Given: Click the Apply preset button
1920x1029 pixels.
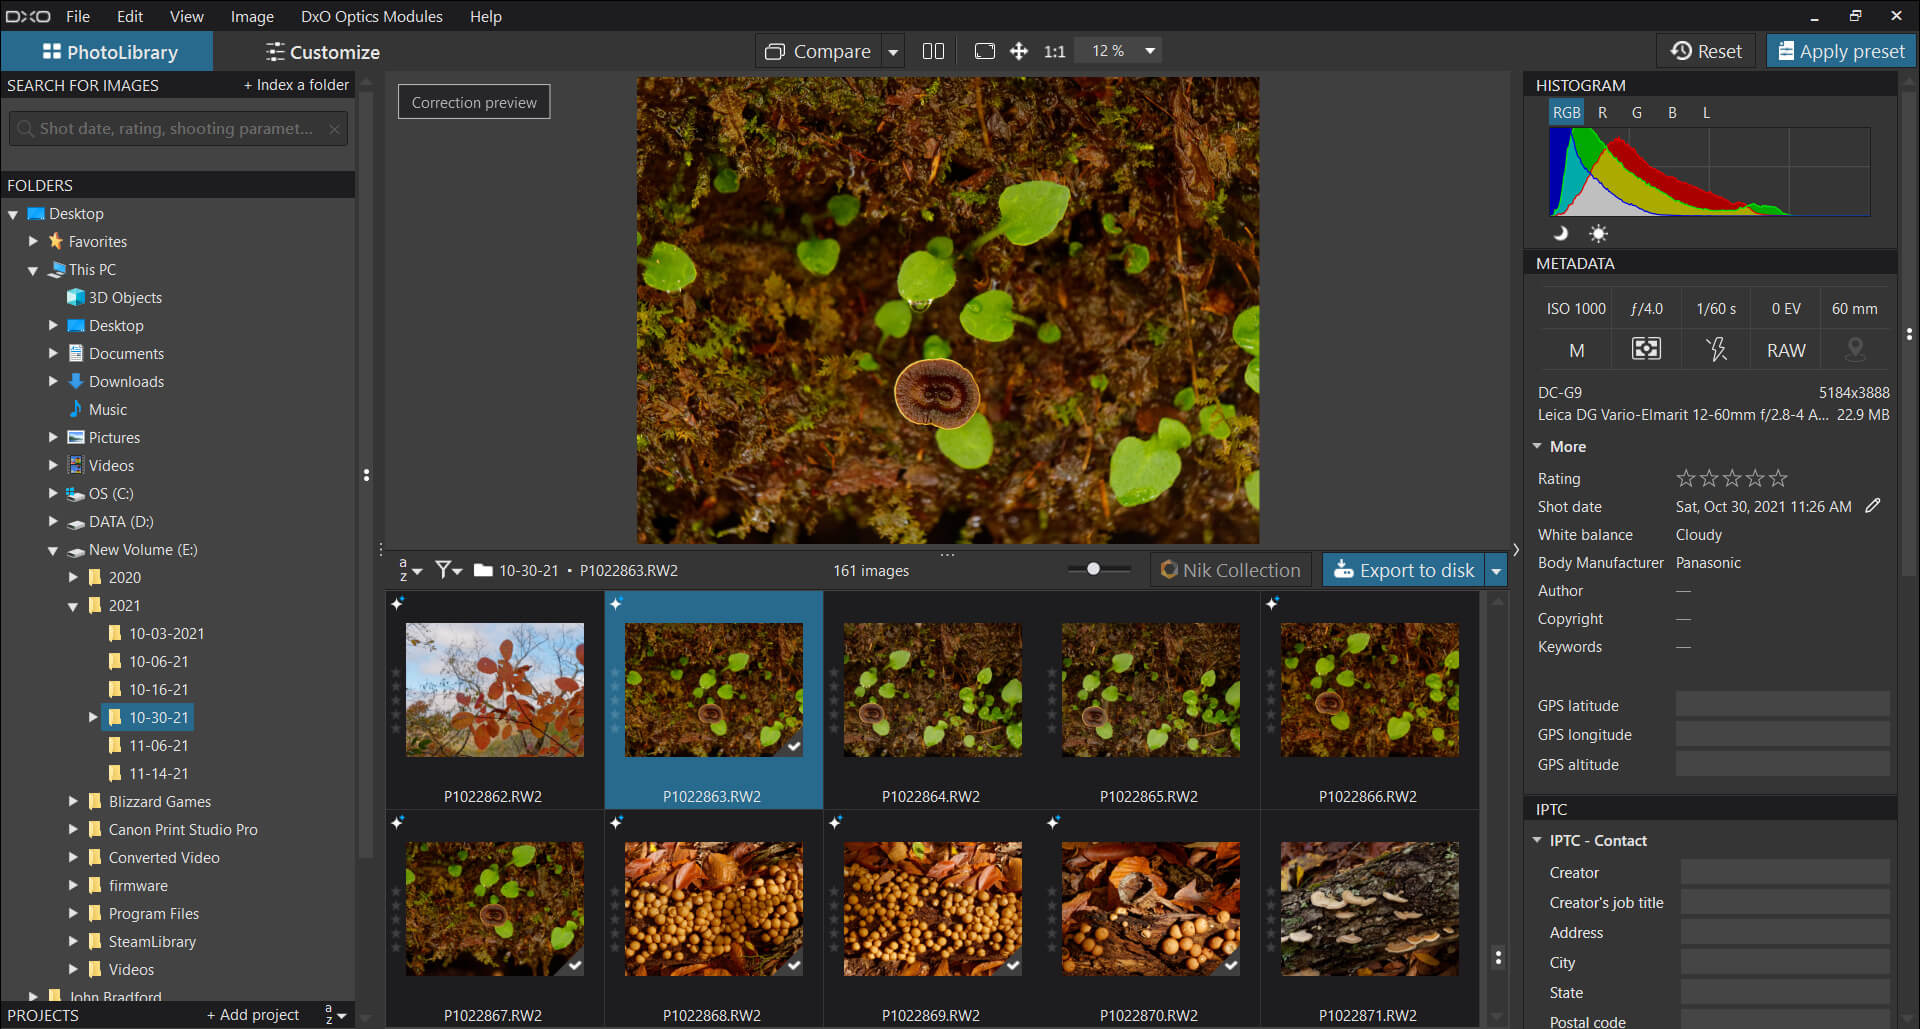Looking at the screenshot, I should coord(1841,51).
